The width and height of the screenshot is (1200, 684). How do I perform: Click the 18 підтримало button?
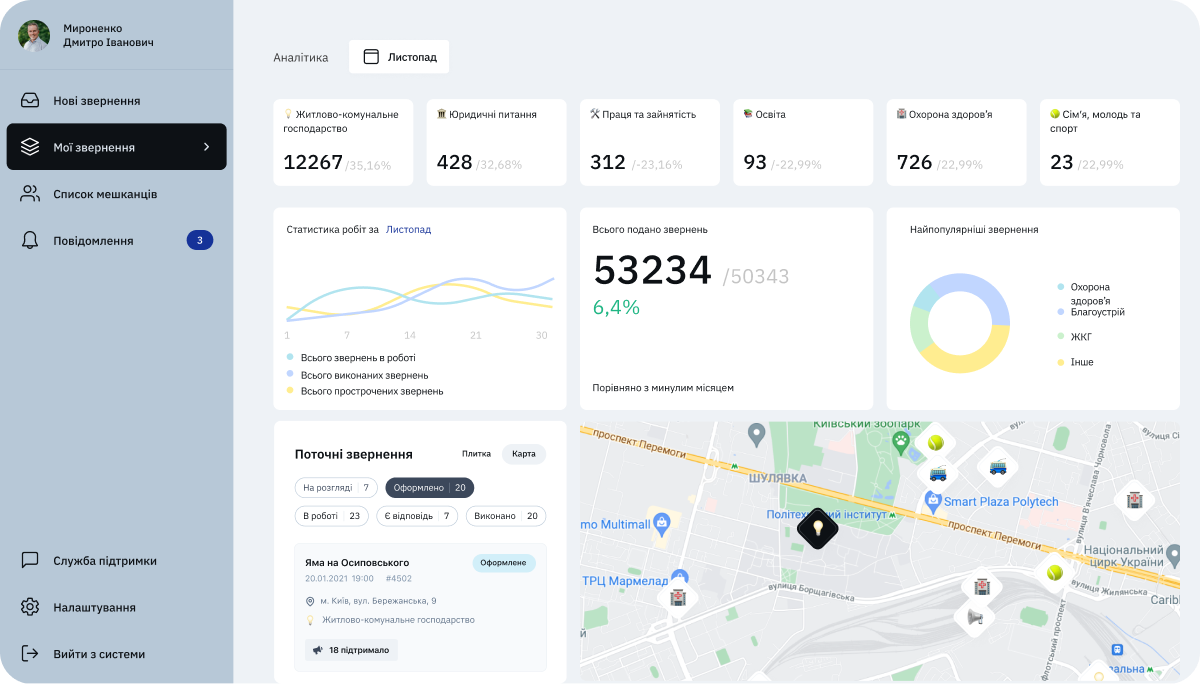coord(352,650)
